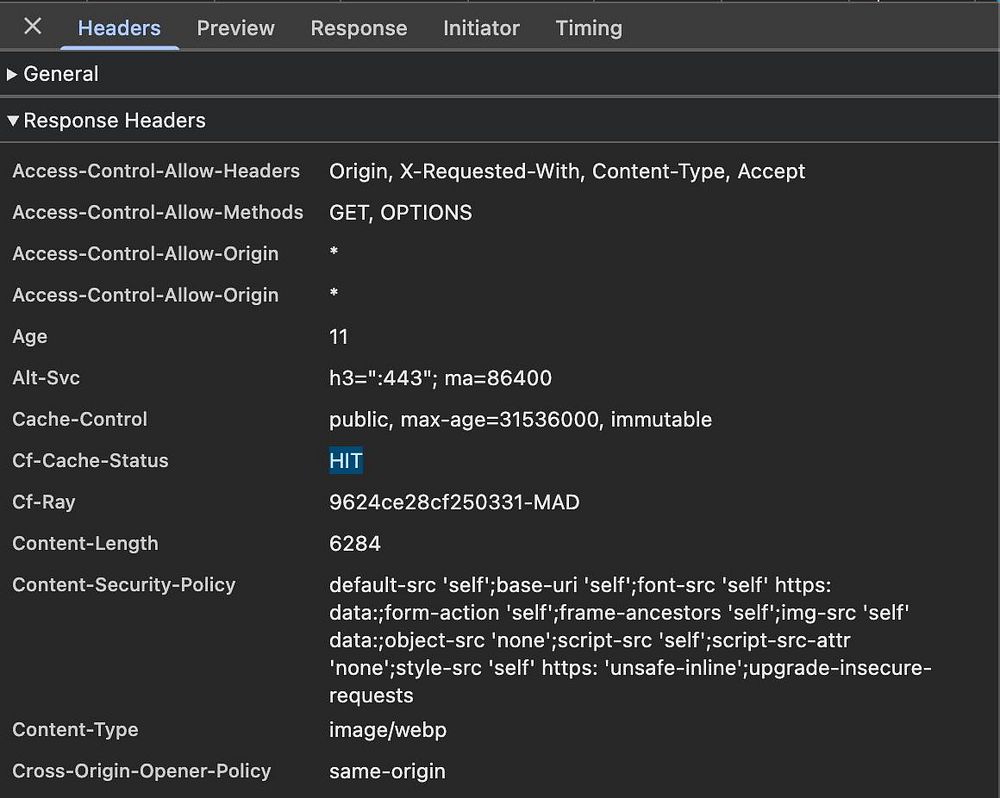Open the Preview tab
The width and height of the screenshot is (1000, 798).
coord(235,28)
